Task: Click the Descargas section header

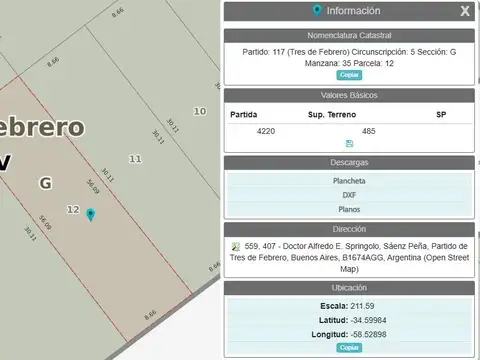Action: click(x=349, y=163)
